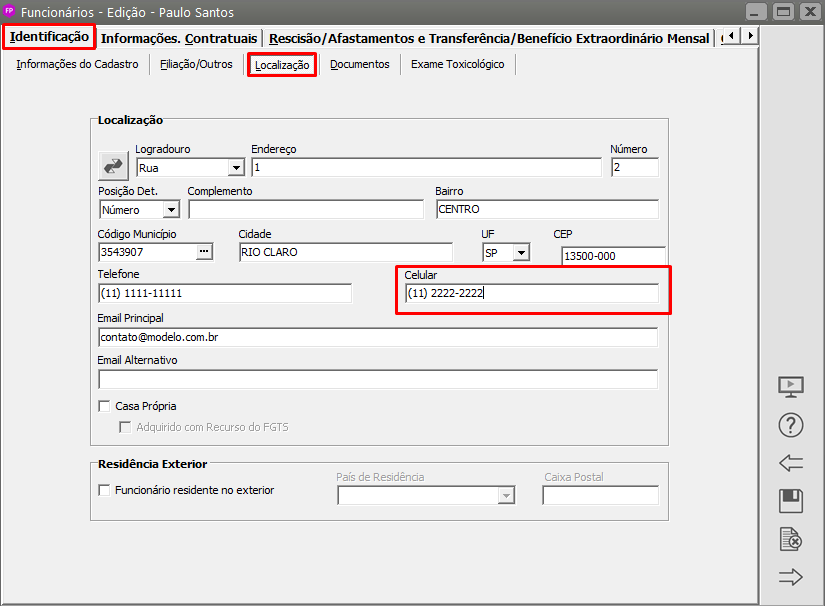Go to next record with right arrow

click(791, 577)
